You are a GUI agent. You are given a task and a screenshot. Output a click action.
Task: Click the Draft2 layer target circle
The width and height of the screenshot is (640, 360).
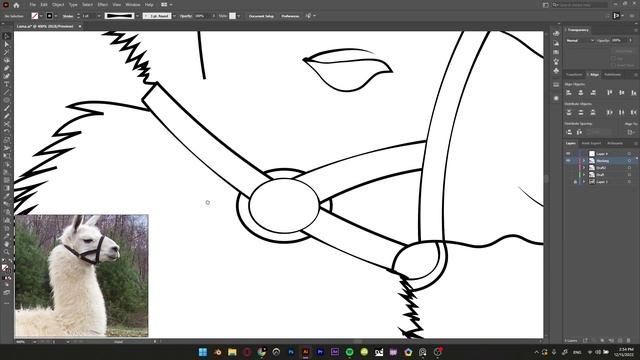(x=629, y=168)
